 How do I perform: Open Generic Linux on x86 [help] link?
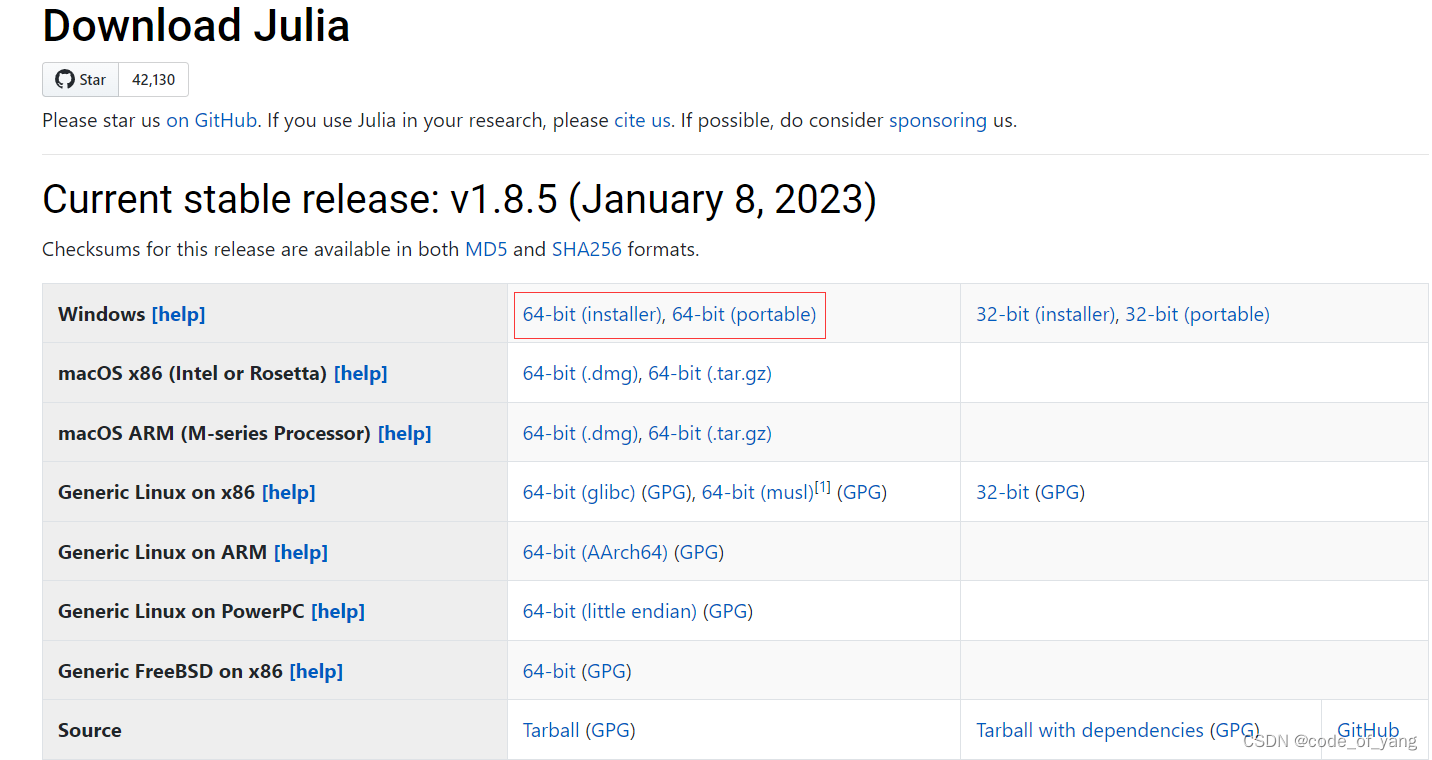289,492
